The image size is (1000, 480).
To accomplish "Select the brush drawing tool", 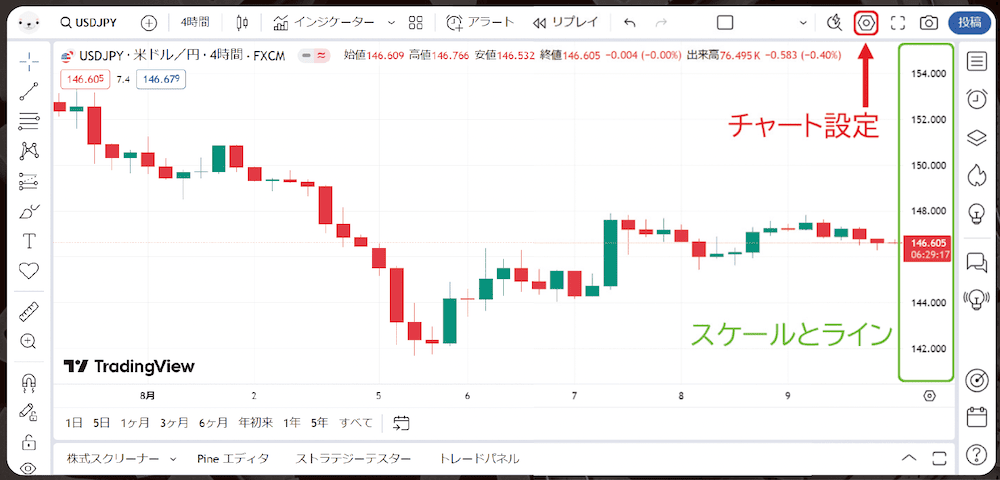I will (x=29, y=211).
